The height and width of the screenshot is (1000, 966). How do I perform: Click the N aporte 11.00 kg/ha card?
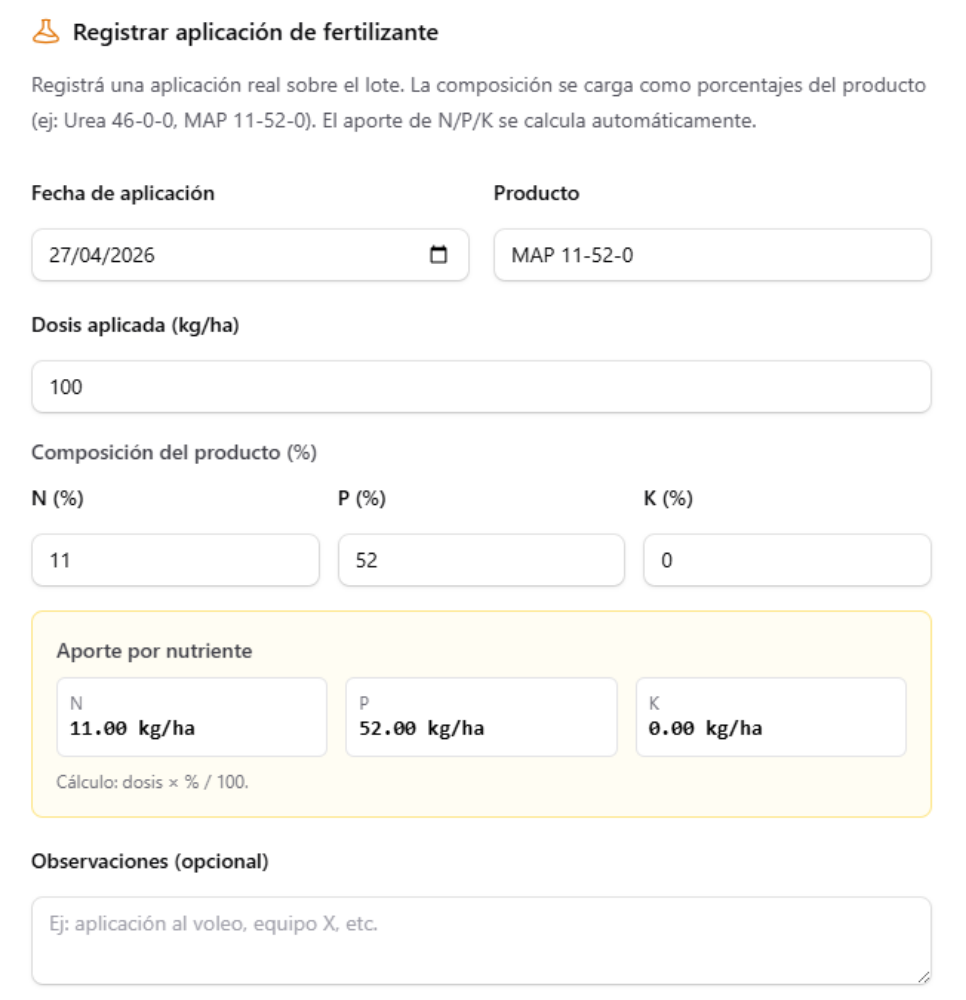coord(192,717)
